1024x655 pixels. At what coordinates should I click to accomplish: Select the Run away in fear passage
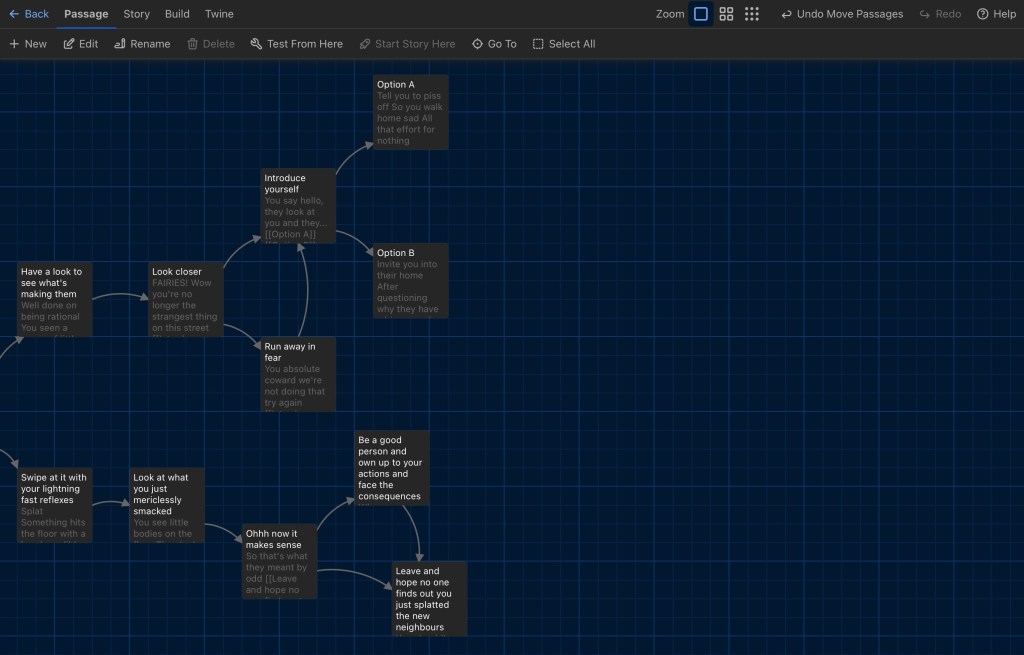[298, 374]
